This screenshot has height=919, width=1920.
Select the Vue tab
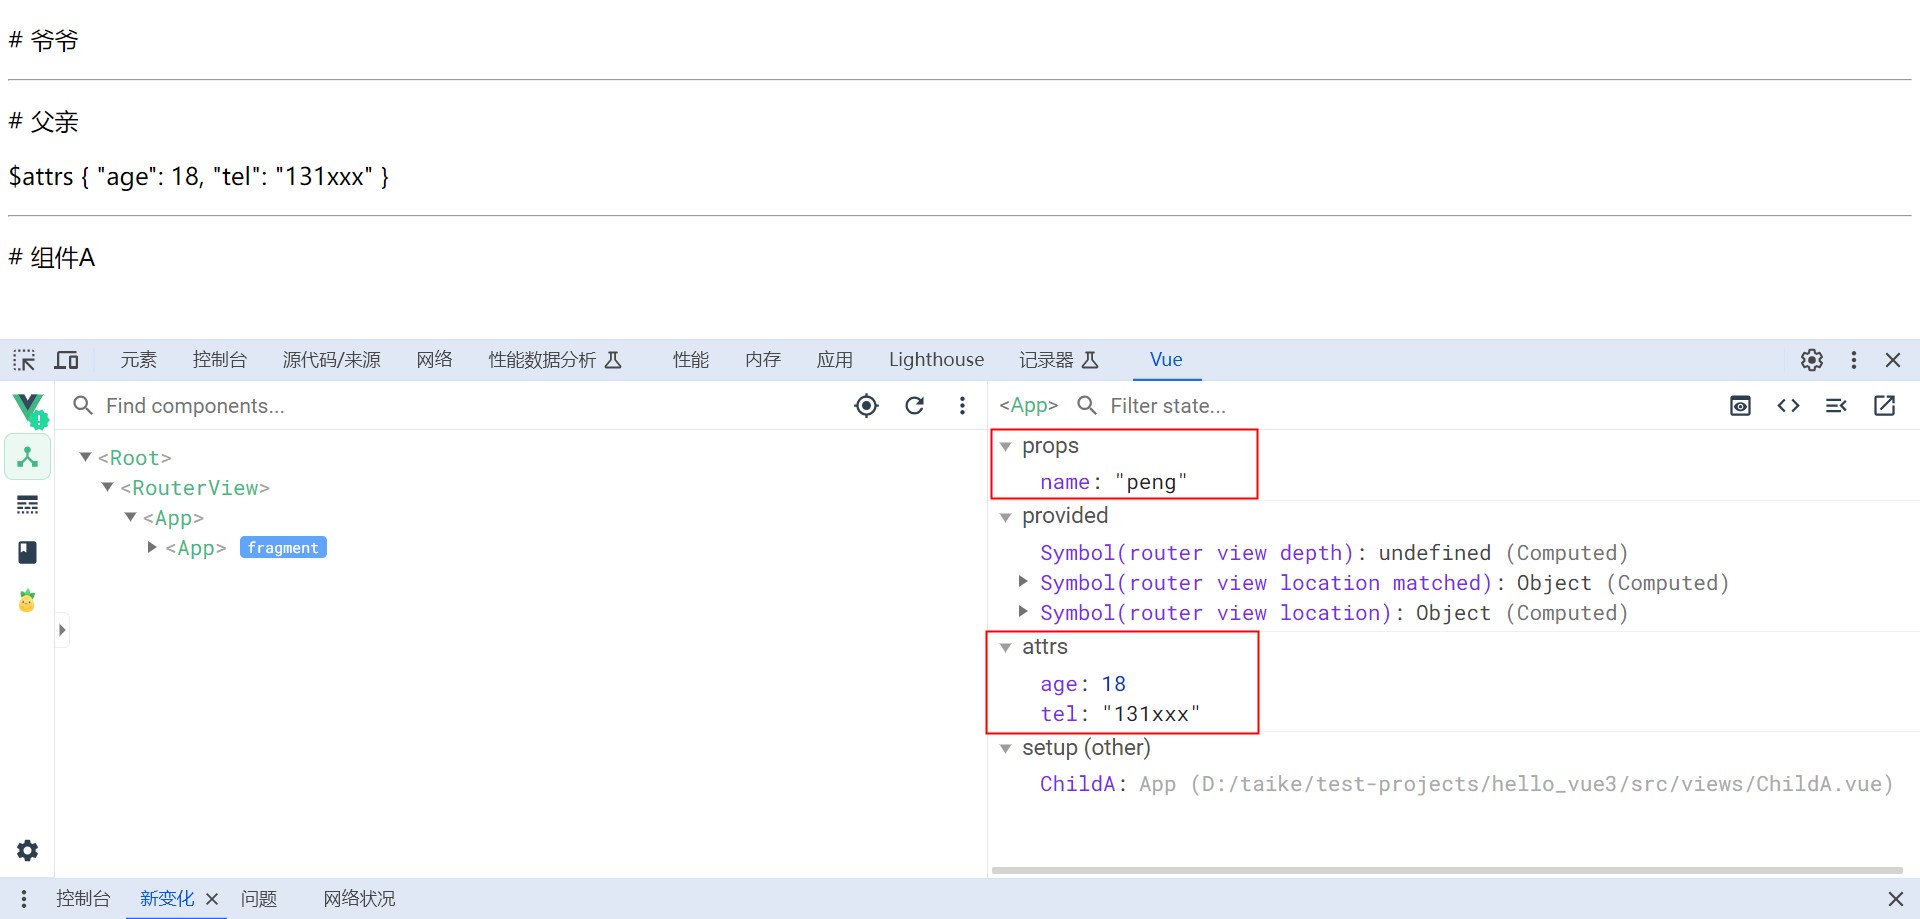1166,360
